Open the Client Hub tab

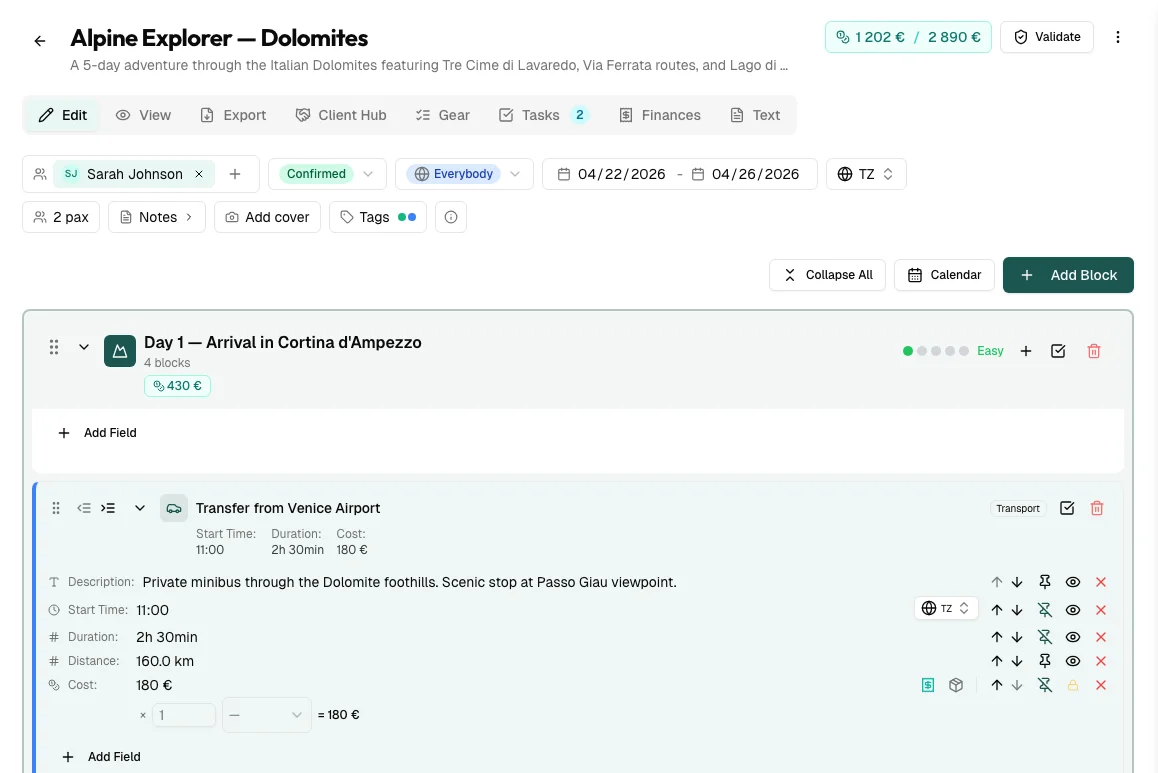click(x=341, y=115)
